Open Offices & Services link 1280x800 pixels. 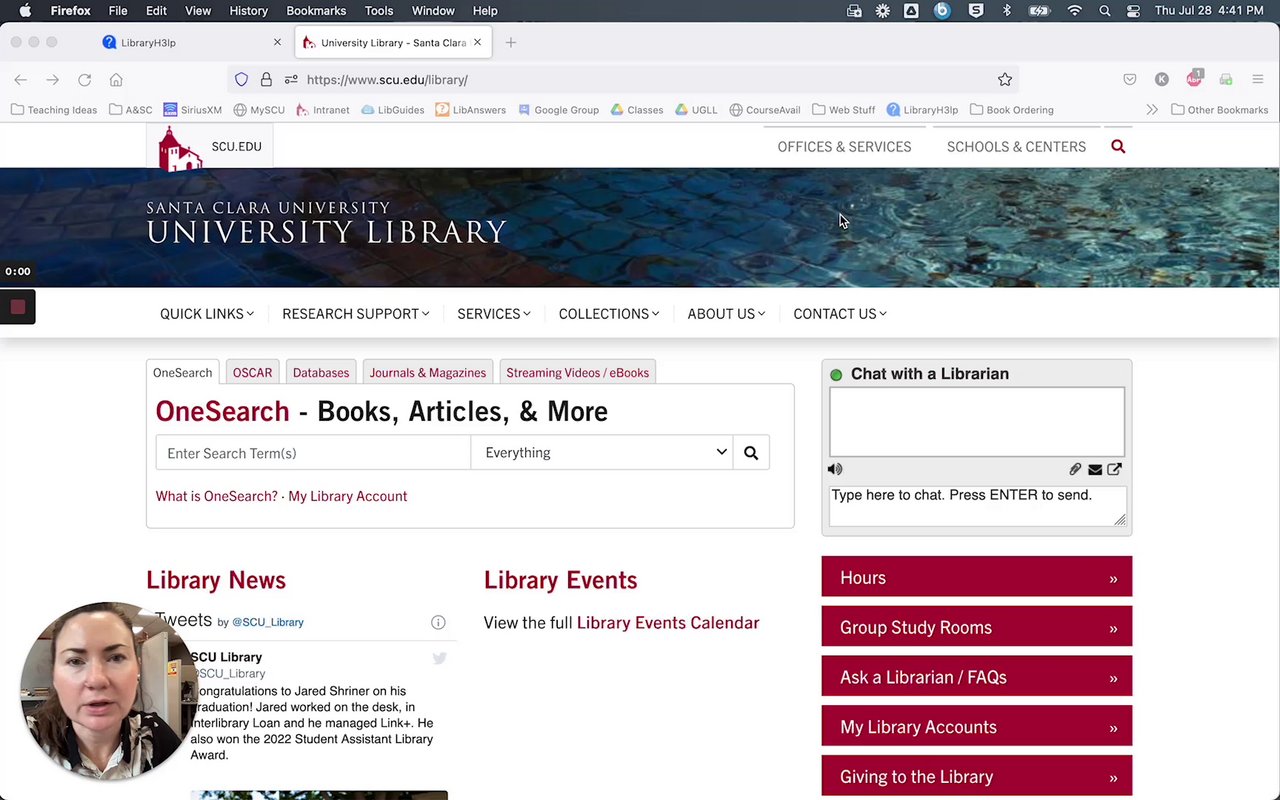844,147
